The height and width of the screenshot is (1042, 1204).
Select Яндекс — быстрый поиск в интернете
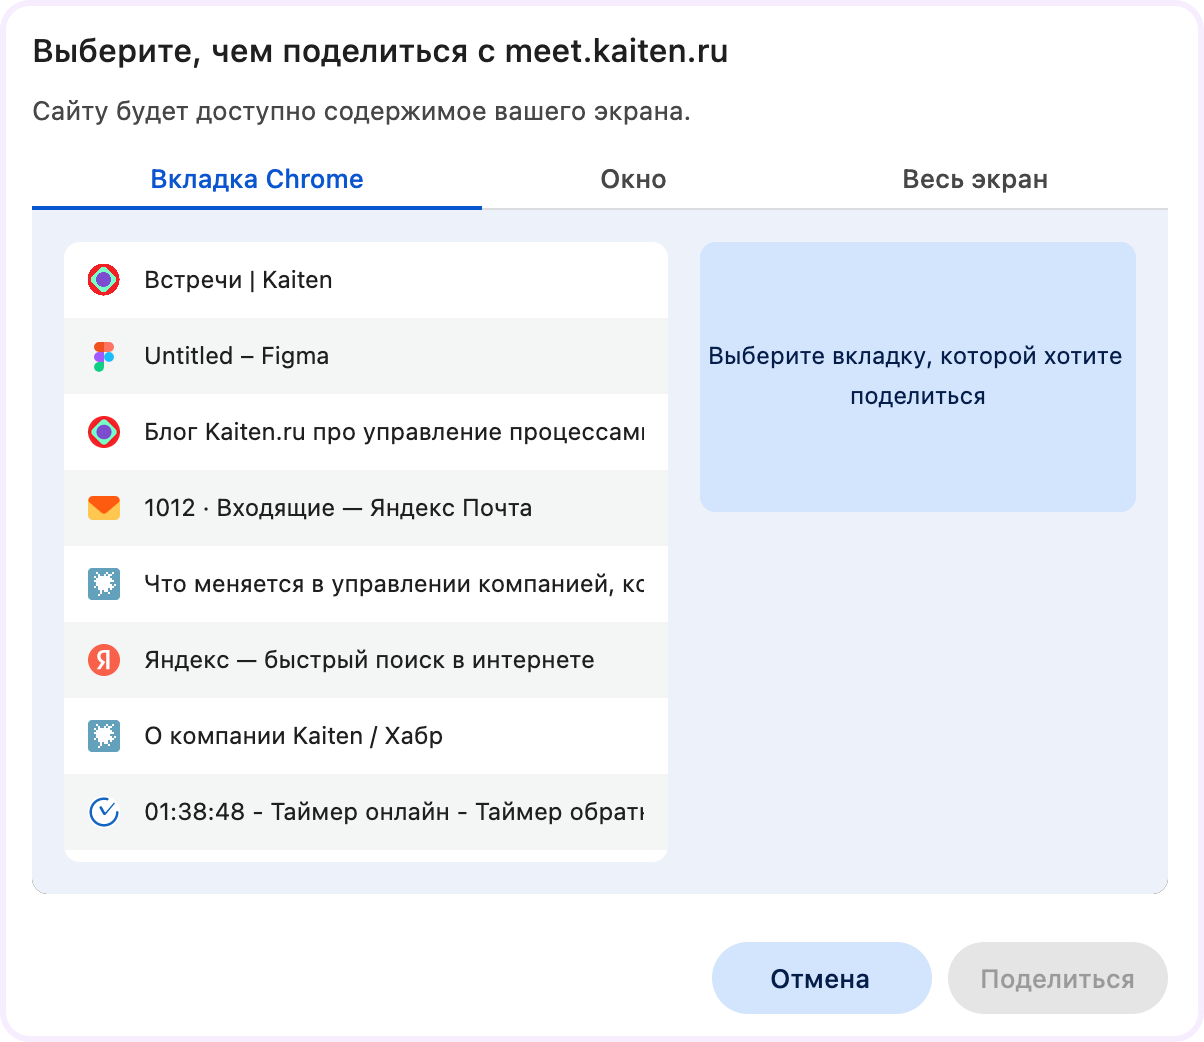[366, 660]
